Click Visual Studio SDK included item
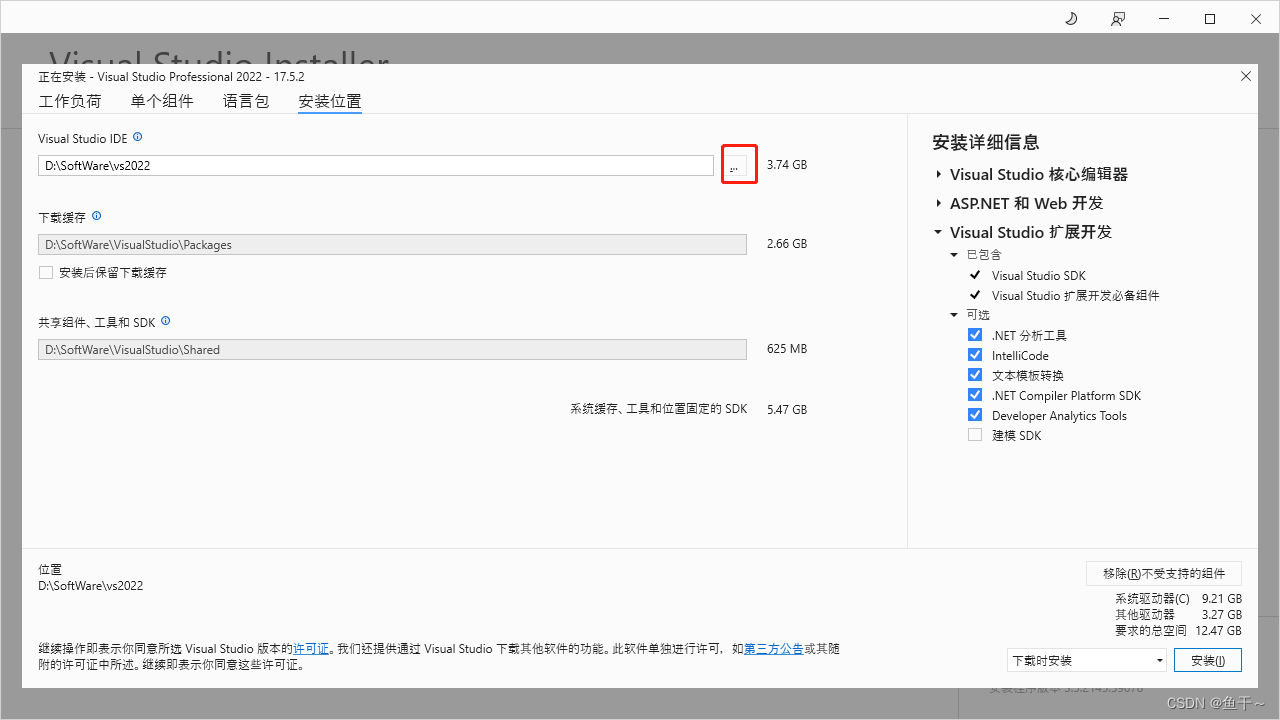The height and width of the screenshot is (720, 1280). coord(1038,275)
